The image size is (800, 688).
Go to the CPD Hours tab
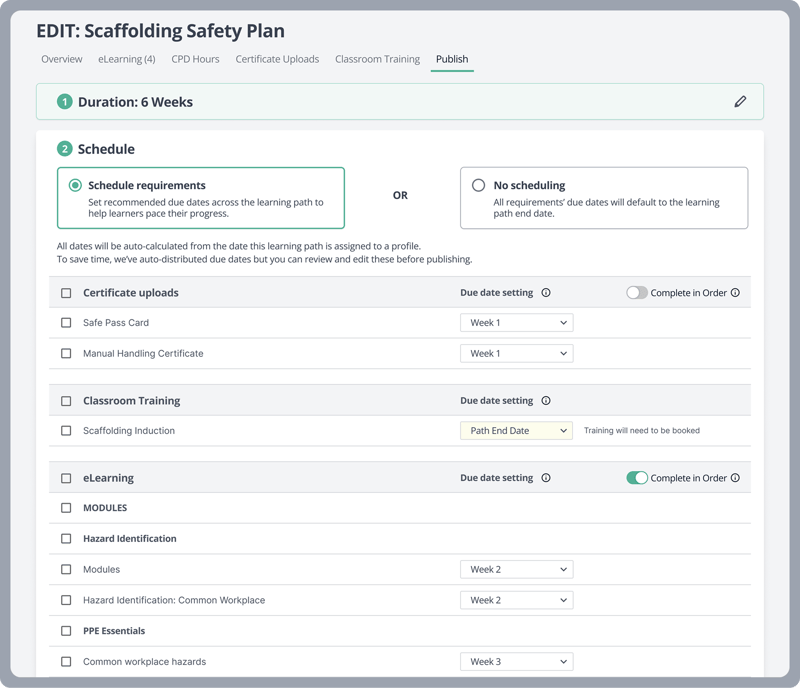195,59
